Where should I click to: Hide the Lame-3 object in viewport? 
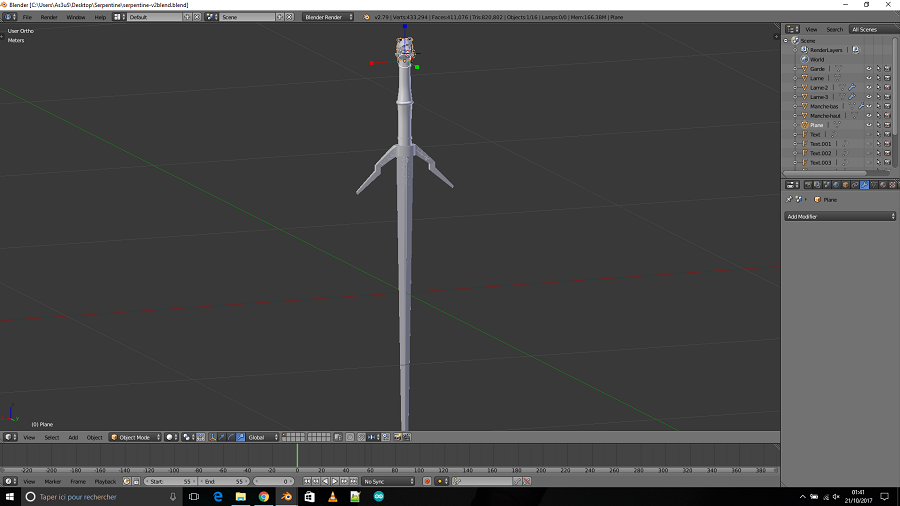(868, 97)
